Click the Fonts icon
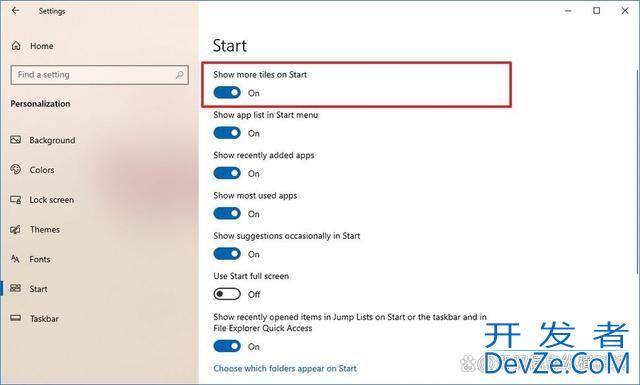640x385 pixels. coord(16,259)
